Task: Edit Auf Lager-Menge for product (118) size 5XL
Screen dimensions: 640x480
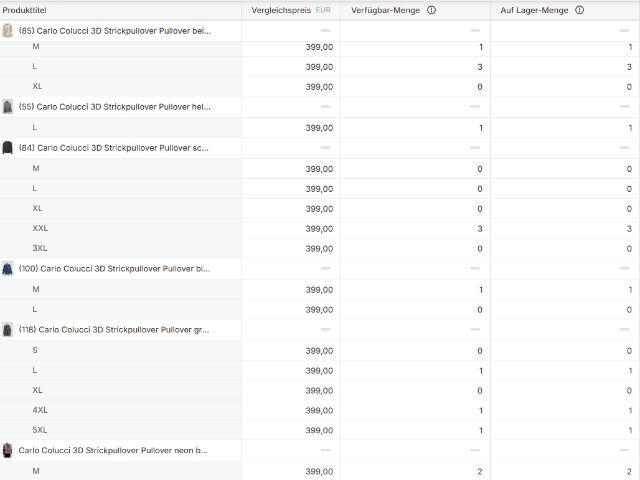Action: pos(565,431)
